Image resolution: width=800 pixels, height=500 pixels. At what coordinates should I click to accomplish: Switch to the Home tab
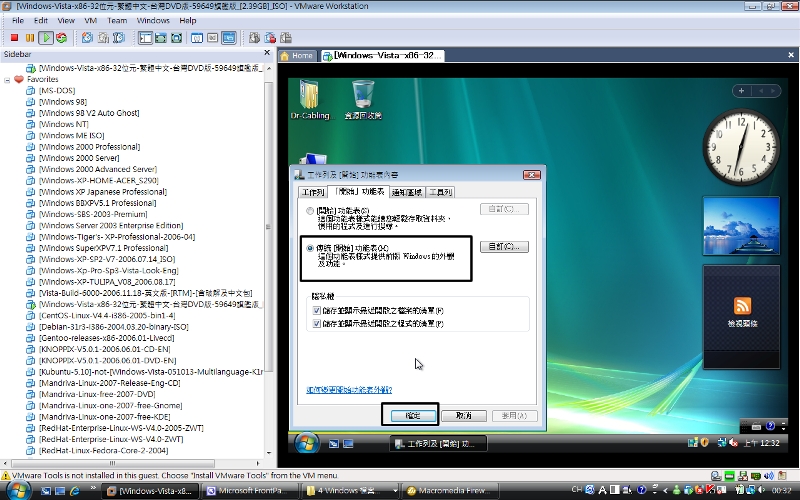click(297, 56)
